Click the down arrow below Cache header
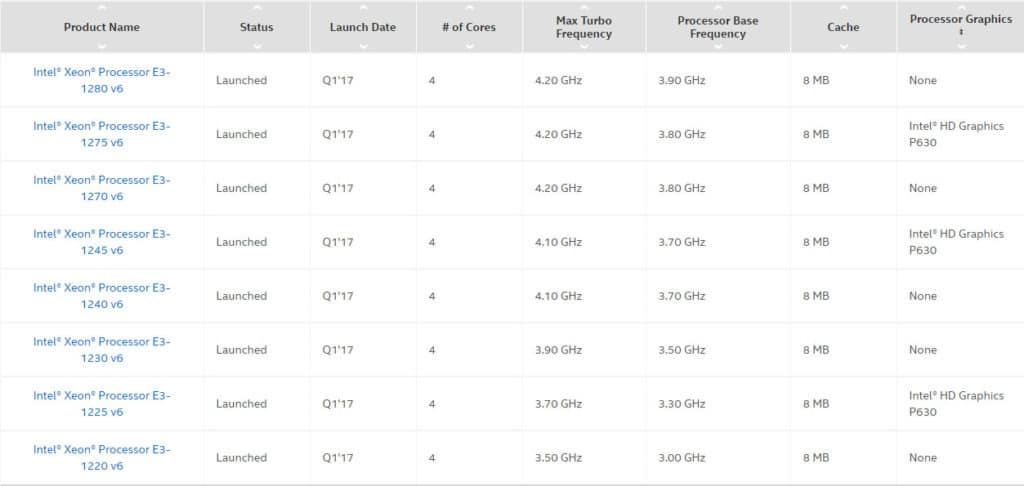This screenshot has height=486, width=1024. pos(843,46)
